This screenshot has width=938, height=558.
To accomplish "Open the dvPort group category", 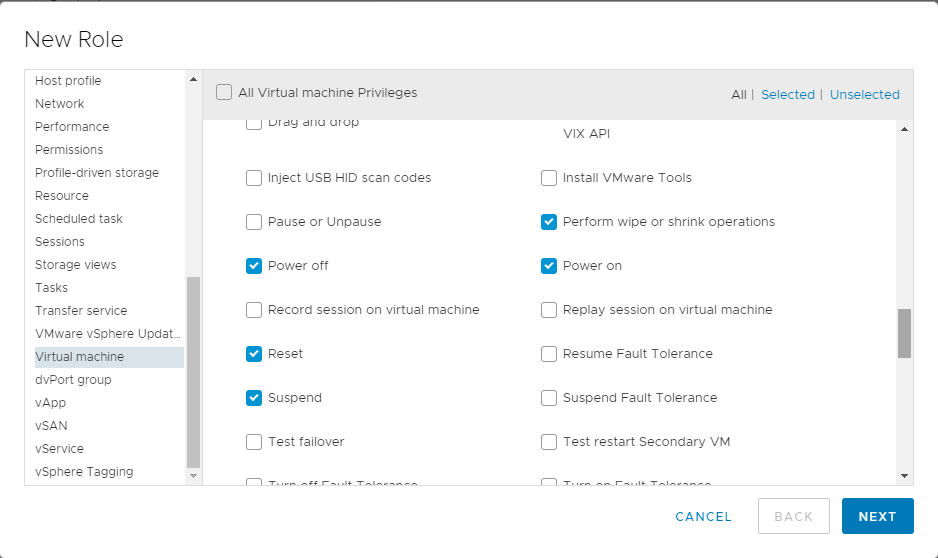I will click(x=73, y=380).
